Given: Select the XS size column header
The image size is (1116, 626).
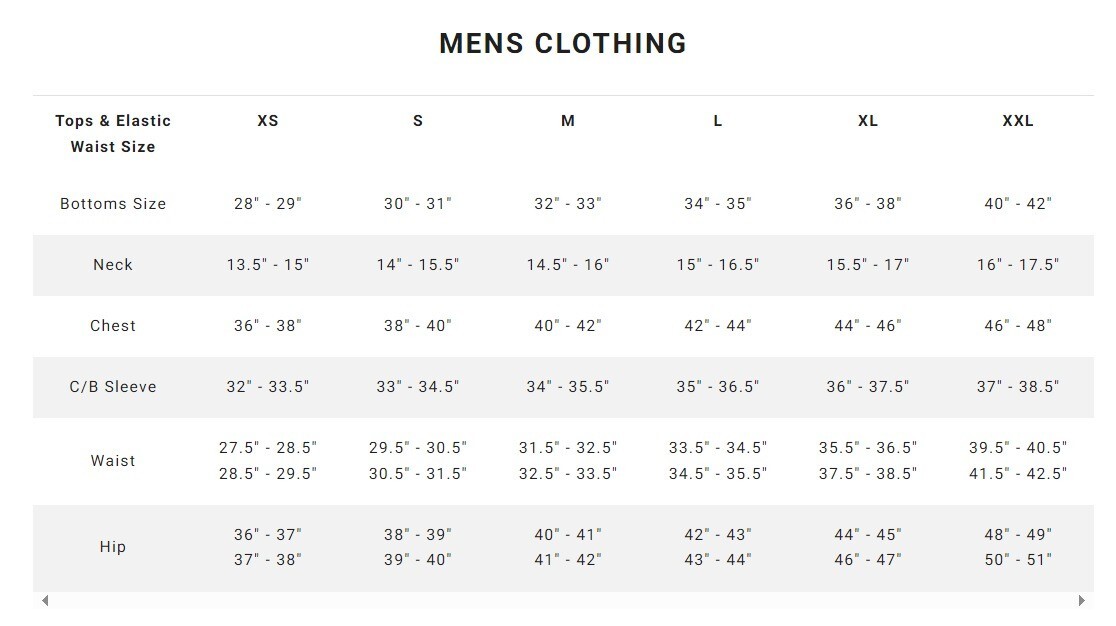Looking at the screenshot, I should point(268,121).
